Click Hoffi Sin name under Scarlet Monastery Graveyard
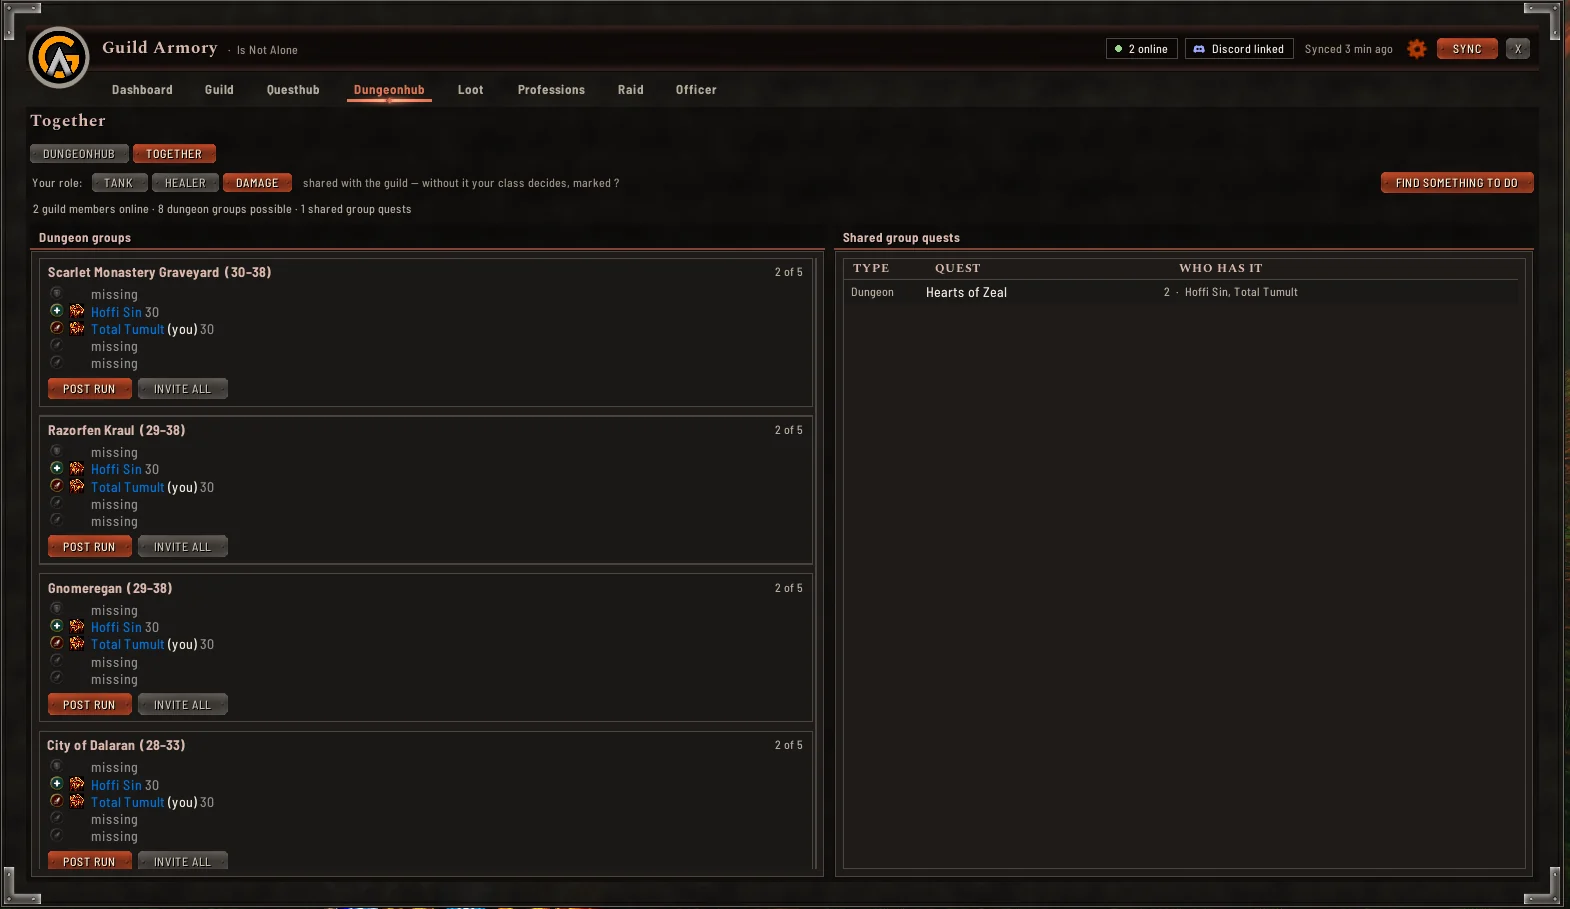1570x909 pixels. click(116, 312)
